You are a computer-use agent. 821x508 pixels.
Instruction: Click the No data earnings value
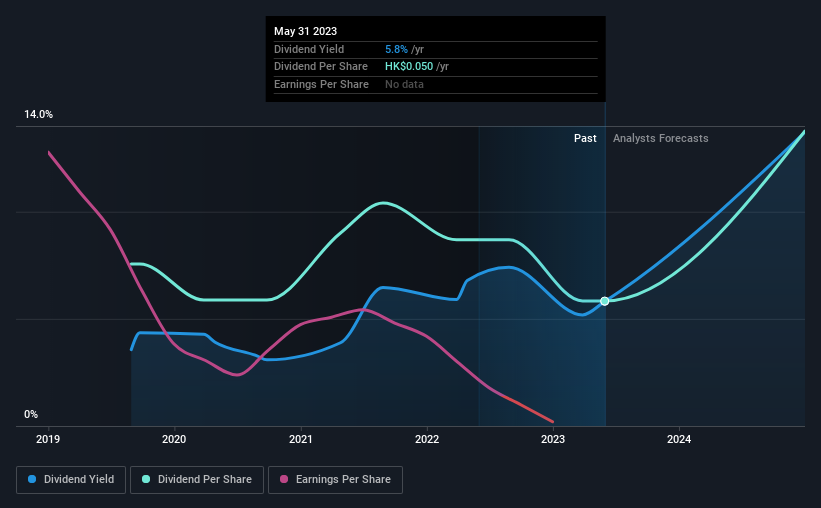(x=404, y=84)
